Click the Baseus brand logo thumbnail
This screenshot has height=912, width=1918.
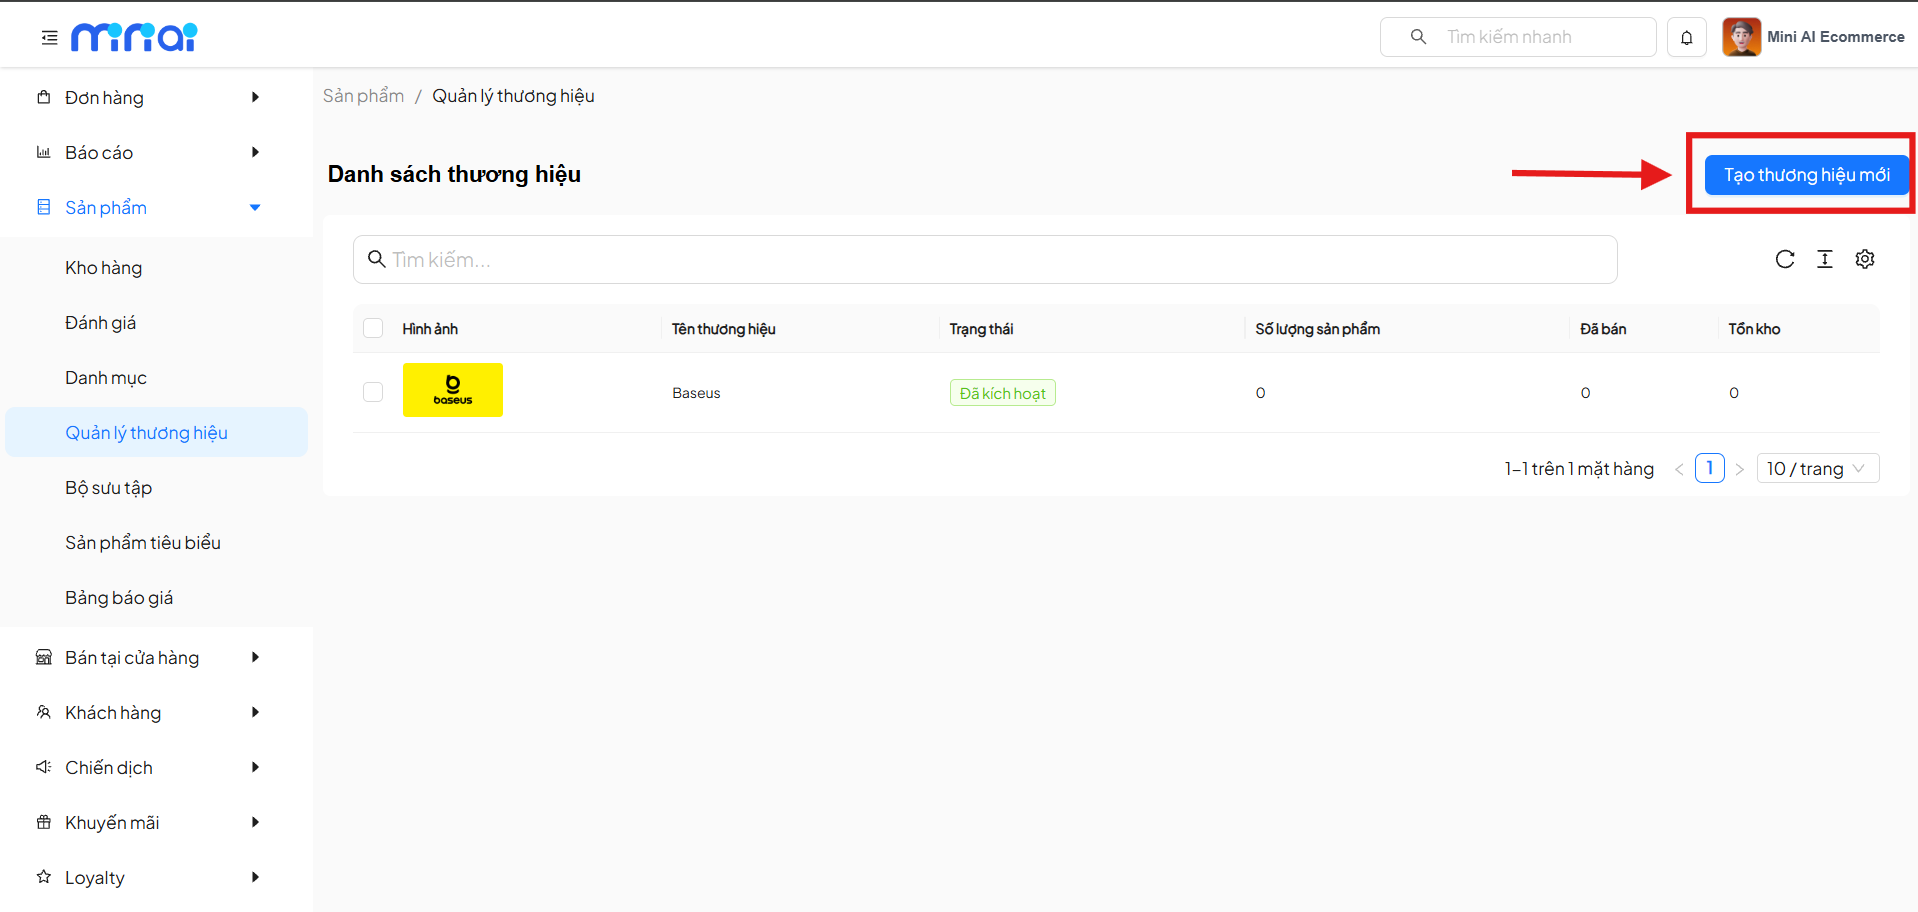click(x=452, y=390)
